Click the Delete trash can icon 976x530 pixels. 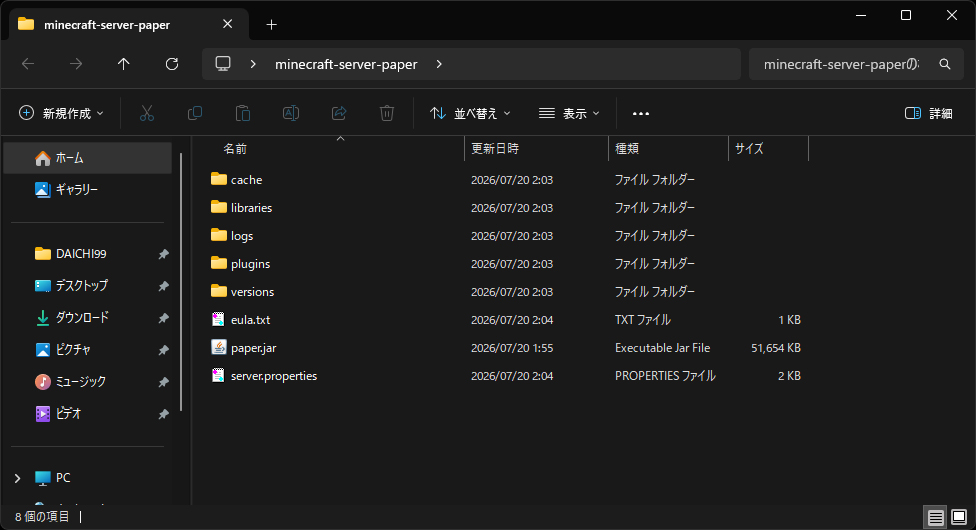[387, 113]
